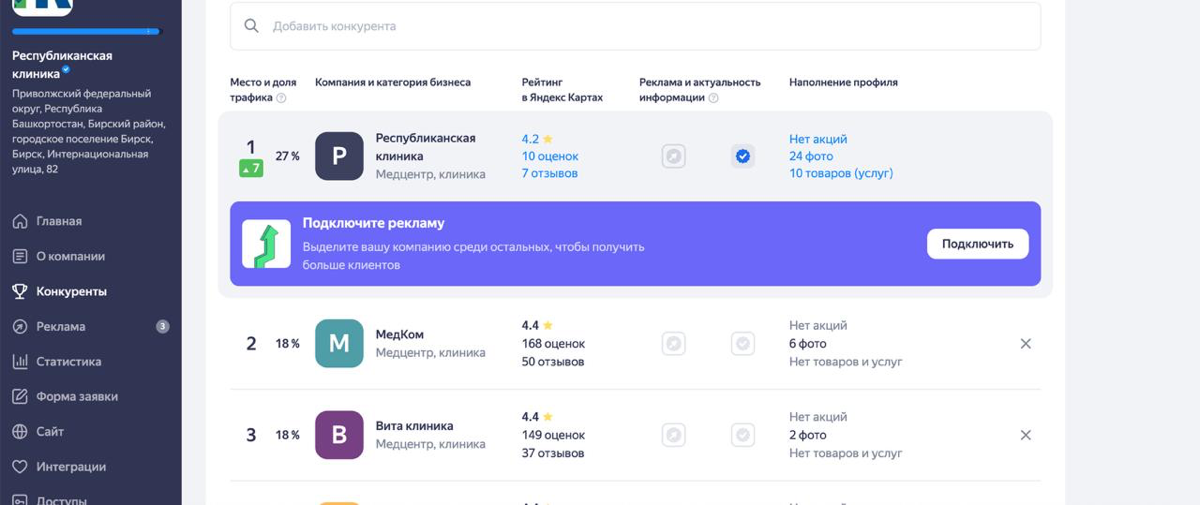Go to Статистика section

69,361
